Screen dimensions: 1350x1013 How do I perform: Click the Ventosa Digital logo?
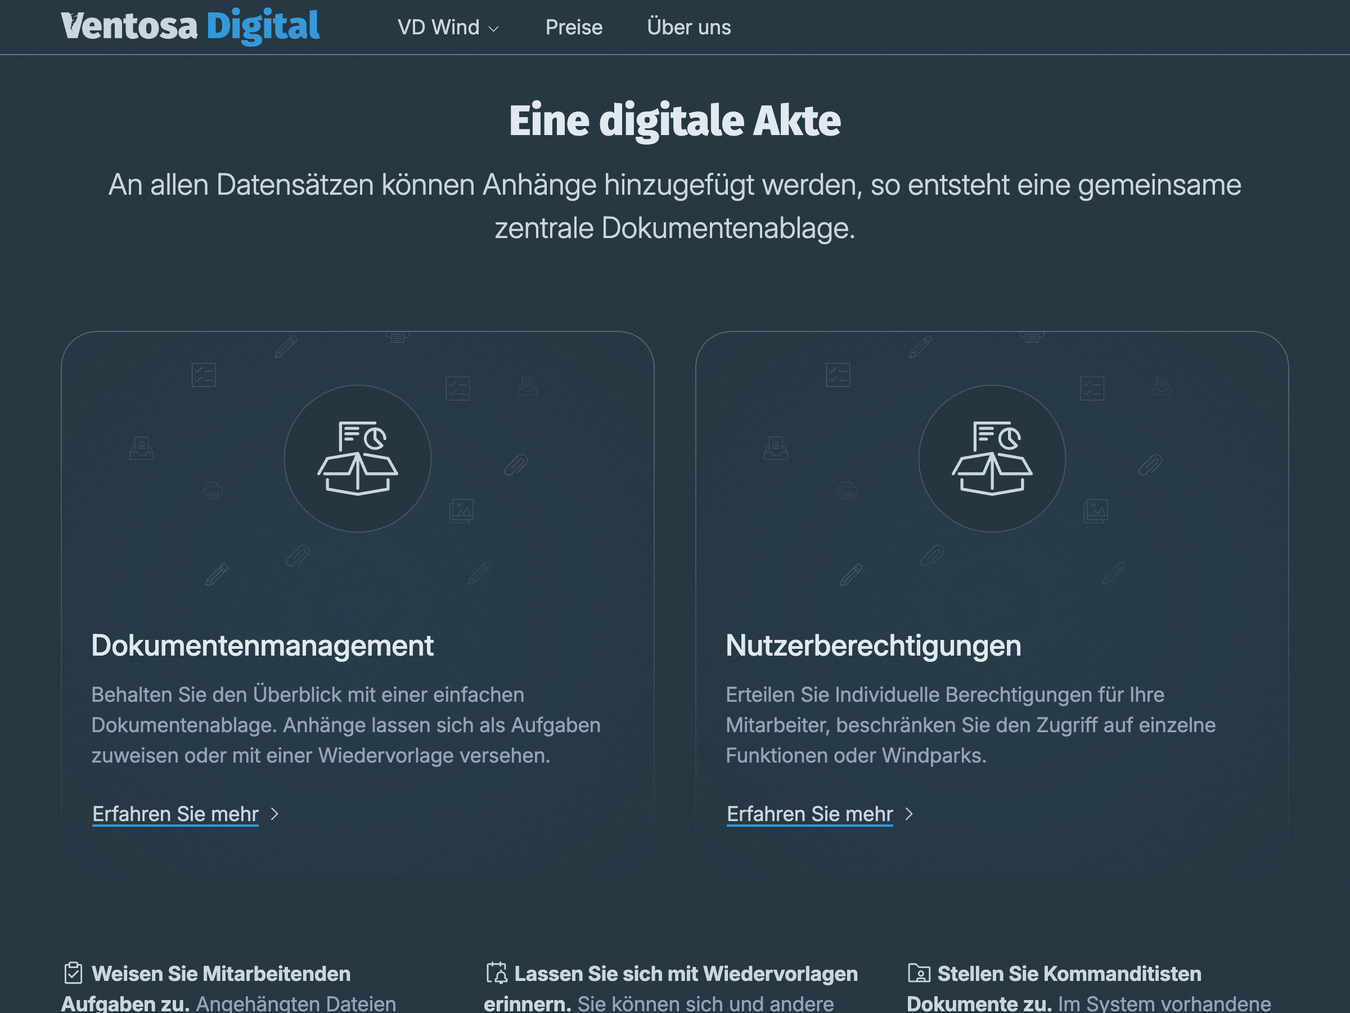(x=190, y=26)
